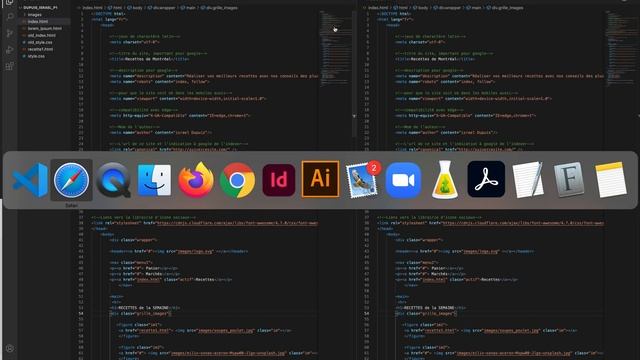
Task: Select Safari in the app switcher
Action: [71, 180]
